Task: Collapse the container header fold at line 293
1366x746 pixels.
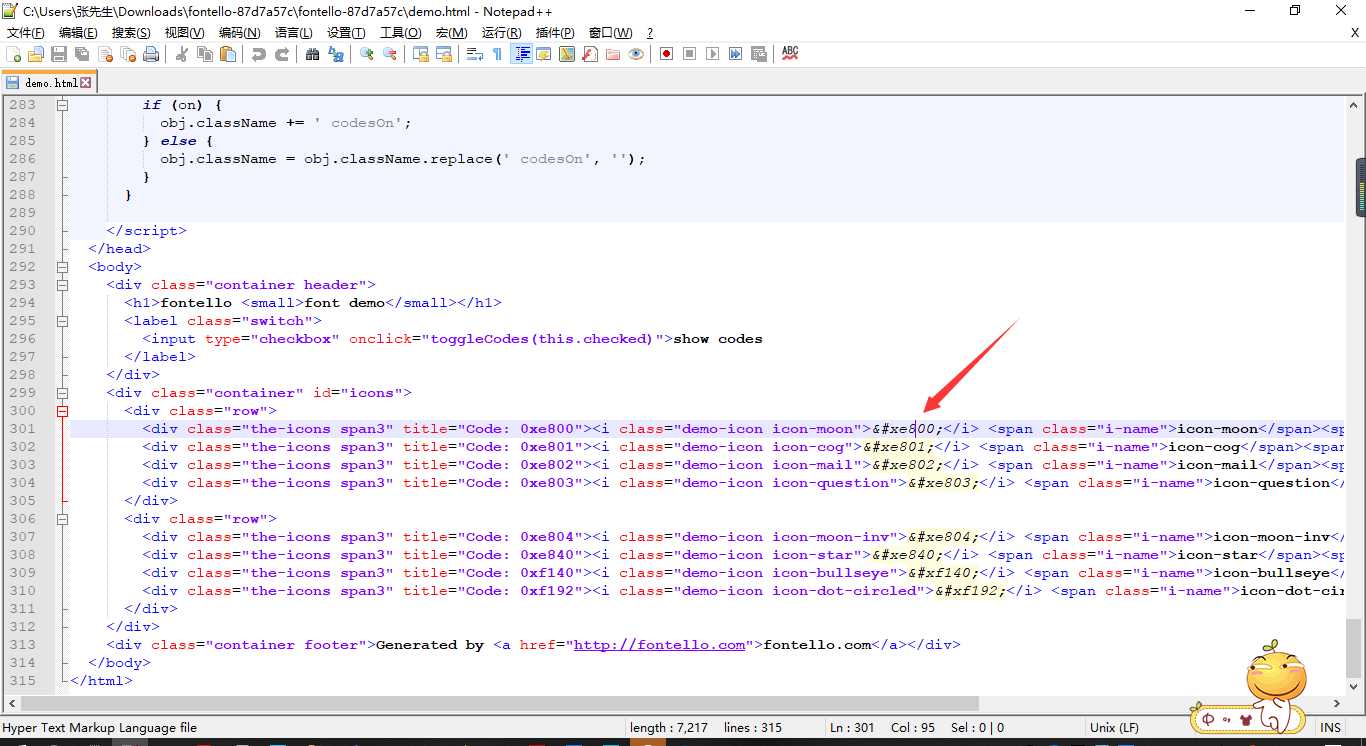Action: (62, 285)
